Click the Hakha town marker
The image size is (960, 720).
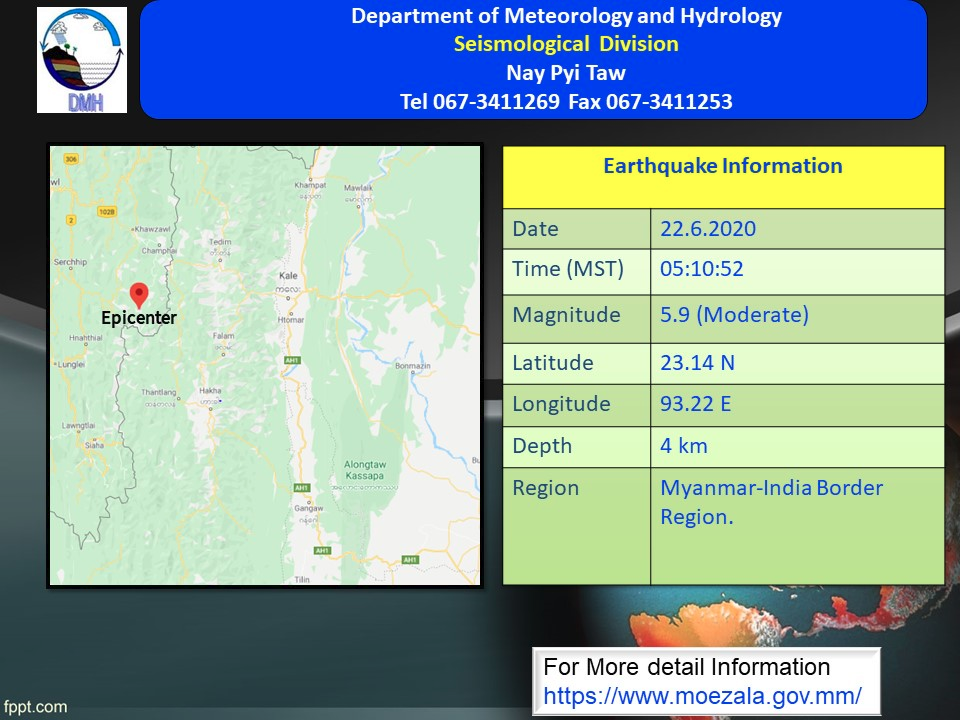pyautogui.click(x=210, y=394)
